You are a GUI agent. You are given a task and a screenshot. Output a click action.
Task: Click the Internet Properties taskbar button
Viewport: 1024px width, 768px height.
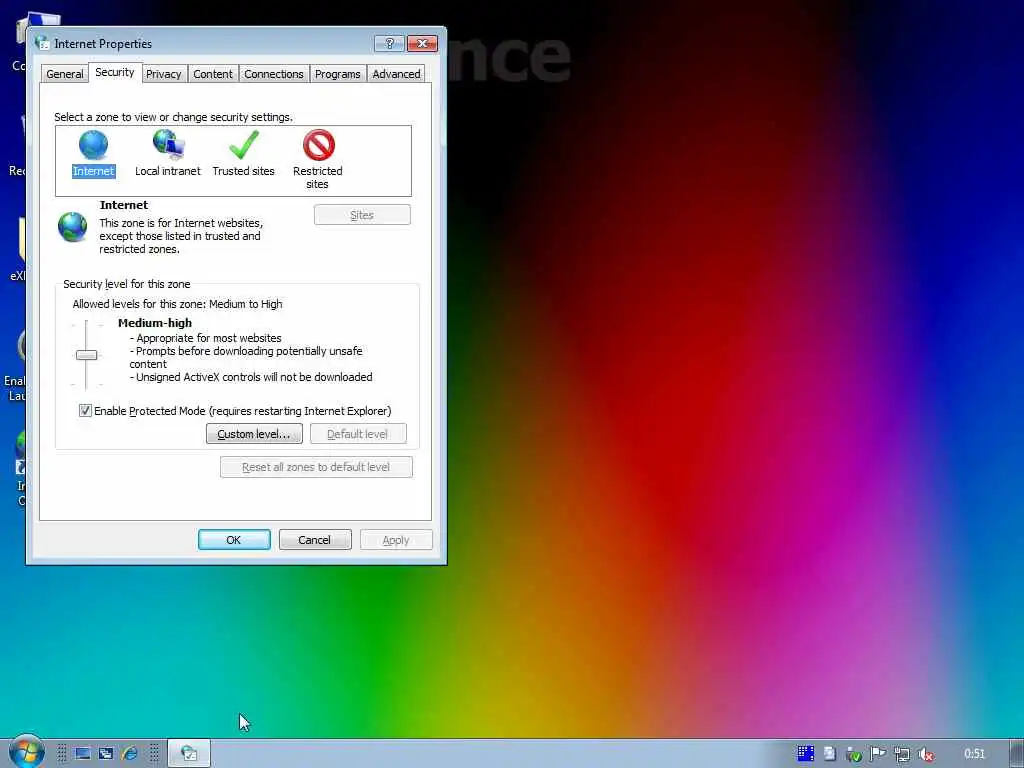point(189,754)
